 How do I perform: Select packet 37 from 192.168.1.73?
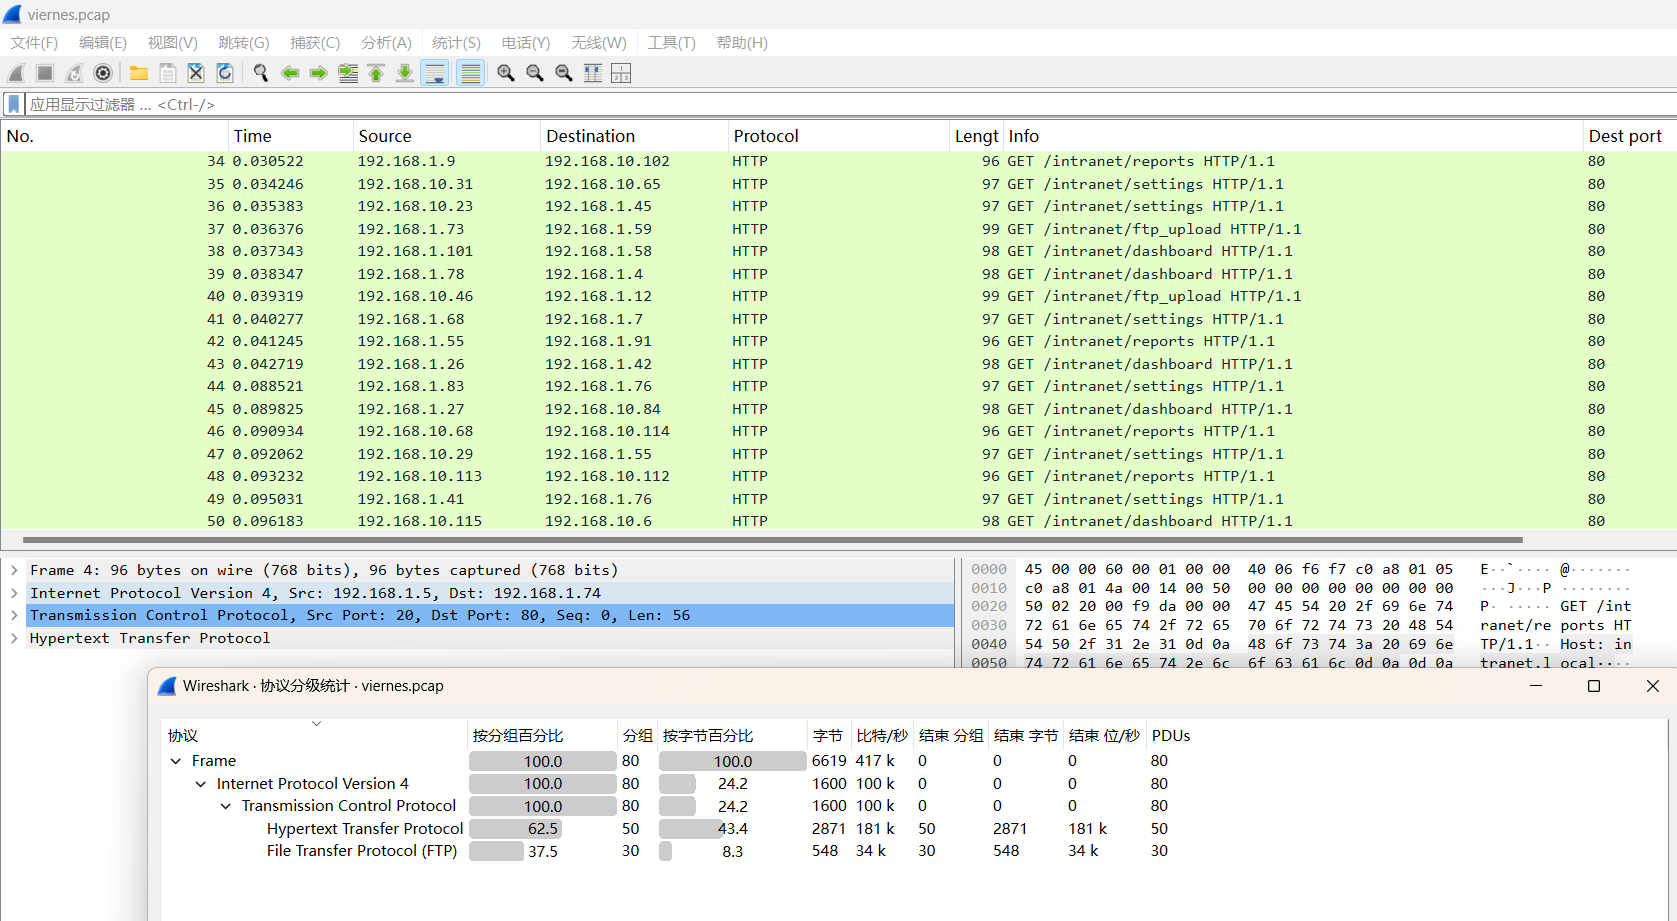click(838, 229)
